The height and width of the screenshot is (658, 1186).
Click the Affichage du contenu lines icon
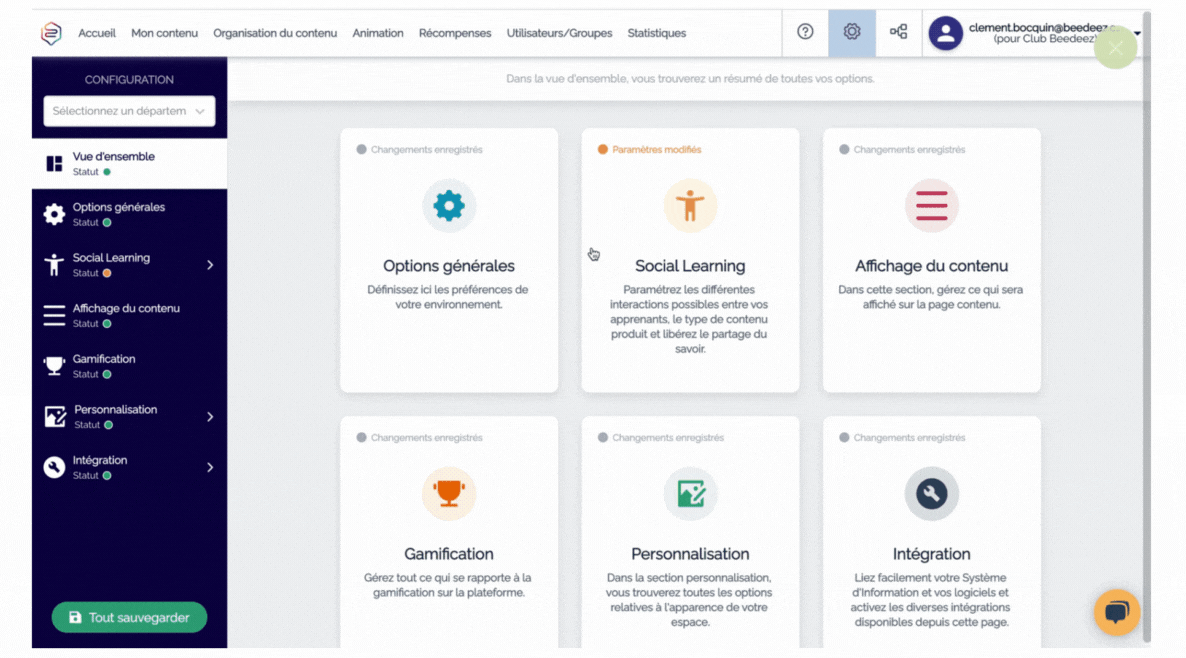931,206
